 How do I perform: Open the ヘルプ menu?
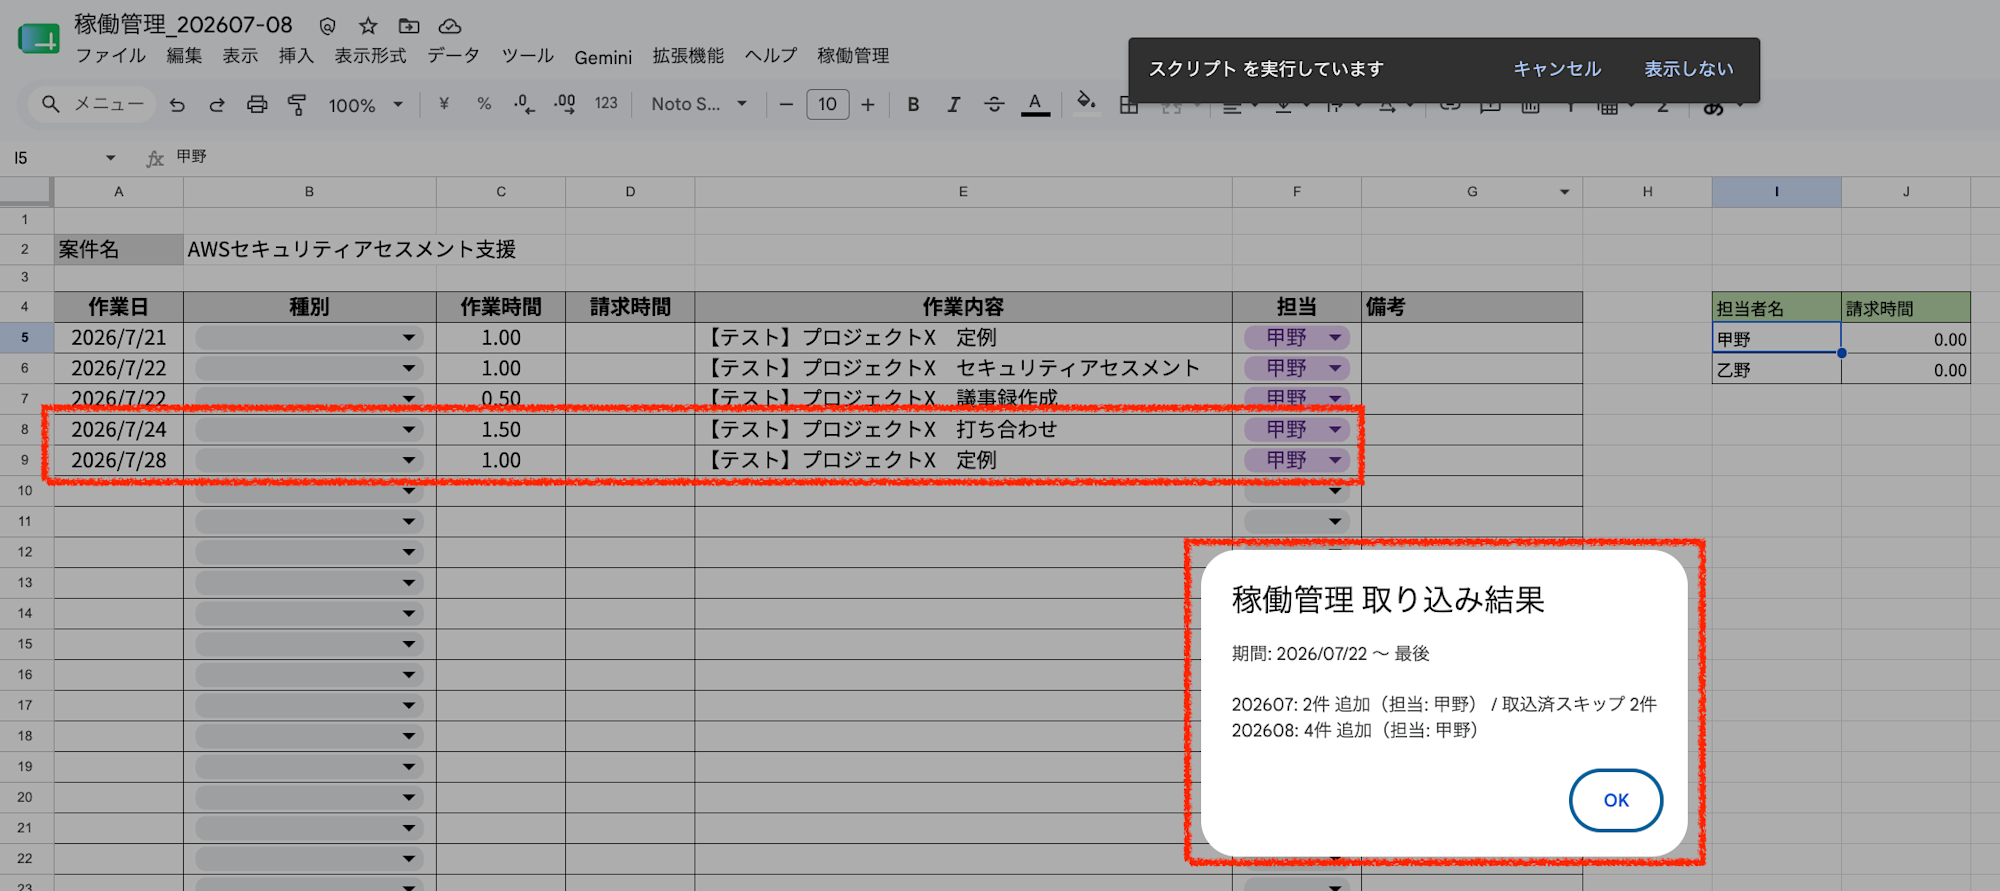tap(771, 56)
